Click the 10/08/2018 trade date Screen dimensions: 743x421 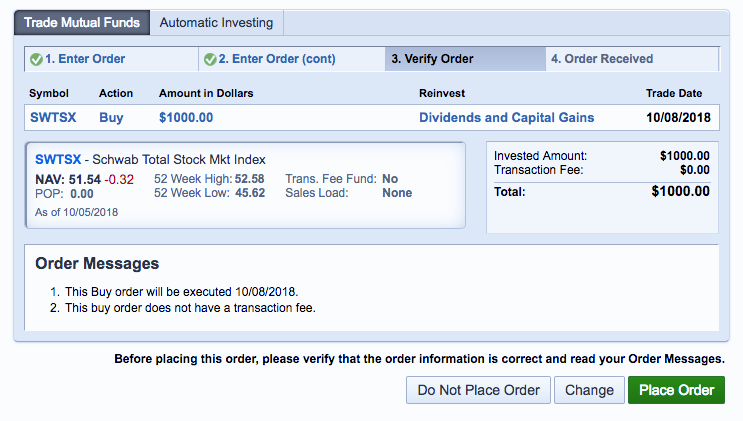pos(677,117)
